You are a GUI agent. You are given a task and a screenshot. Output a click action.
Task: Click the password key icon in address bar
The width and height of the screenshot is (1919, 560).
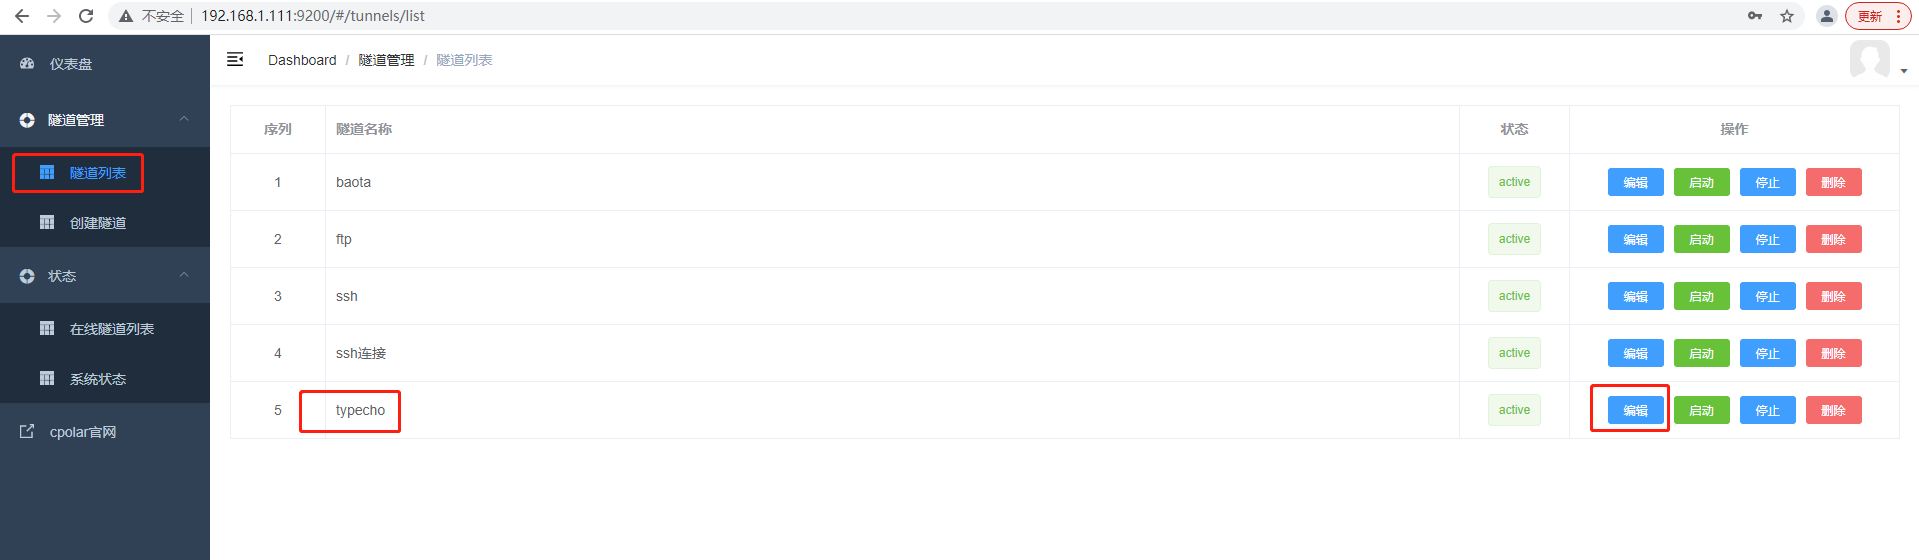pyautogui.click(x=1755, y=16)
